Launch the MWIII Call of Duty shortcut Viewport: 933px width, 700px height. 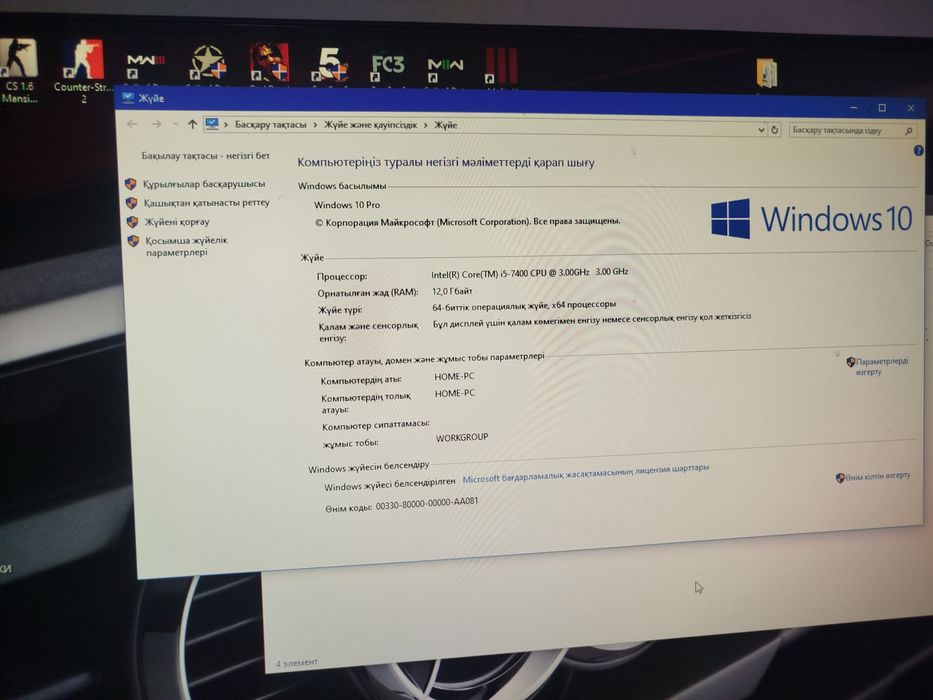click(146, 65)
